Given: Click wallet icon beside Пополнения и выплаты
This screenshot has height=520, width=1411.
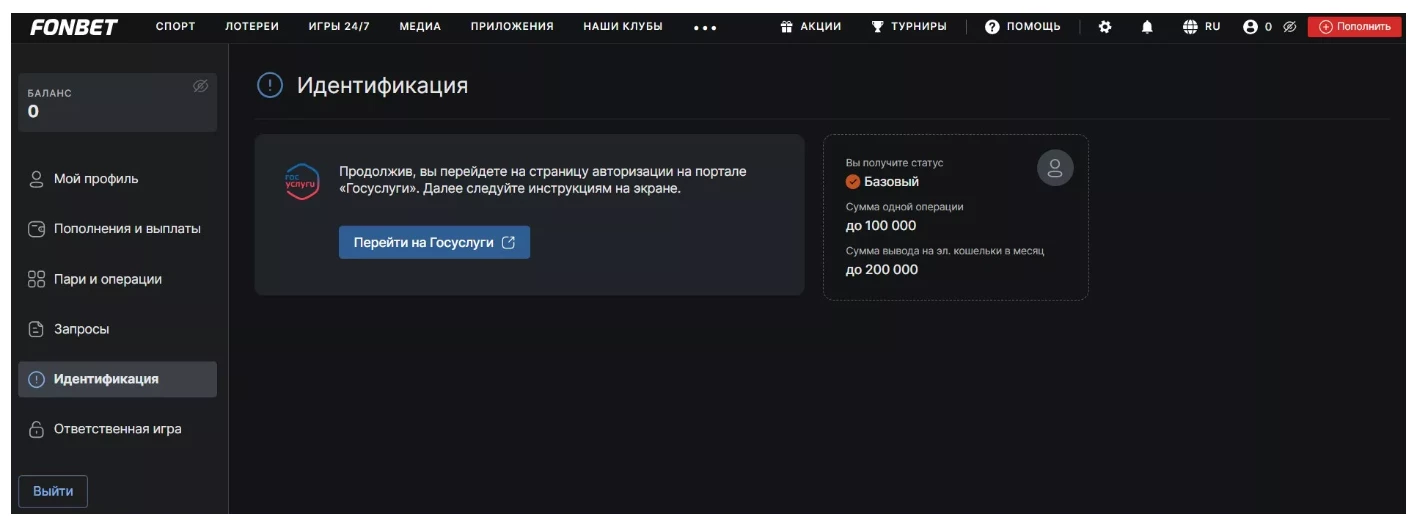Looking at the screenshot, I should [x=37, y=229].
